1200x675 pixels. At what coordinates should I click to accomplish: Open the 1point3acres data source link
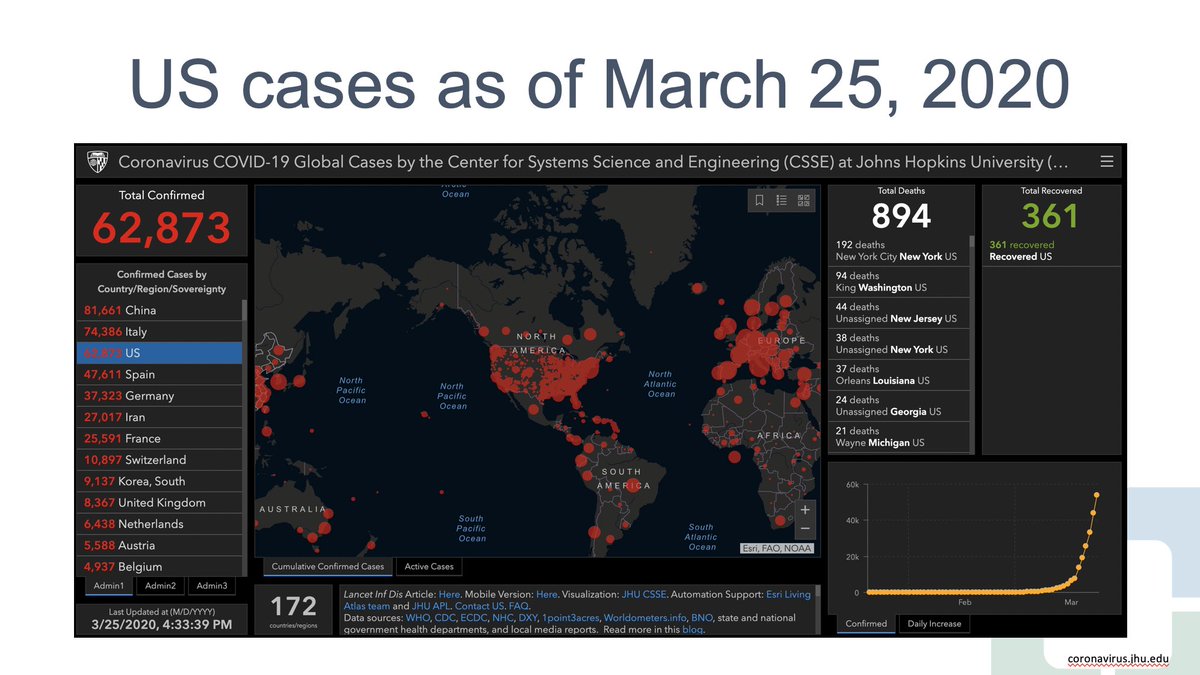[x=569, y=618]
